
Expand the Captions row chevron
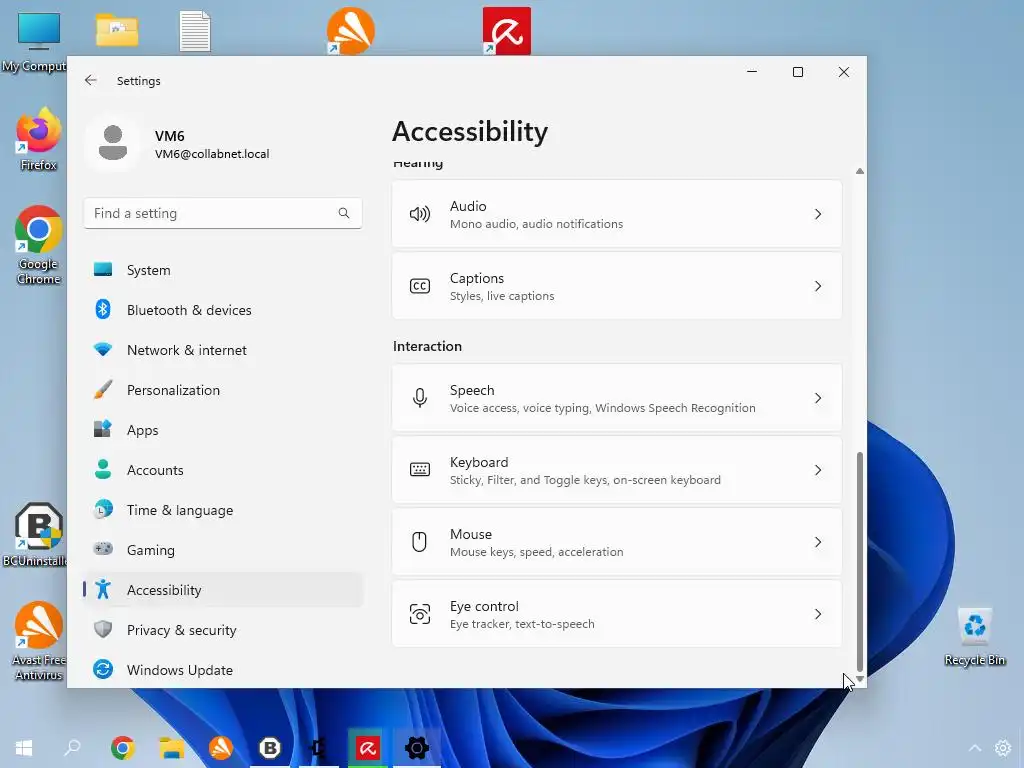[x=818, y=286]
